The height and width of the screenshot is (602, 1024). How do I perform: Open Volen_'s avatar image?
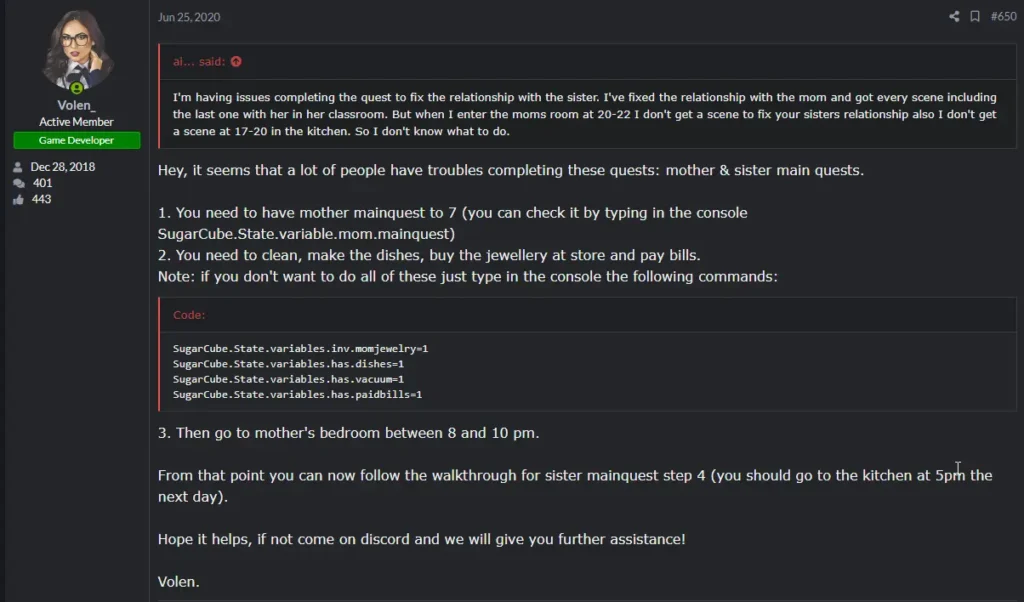point(77,48)
